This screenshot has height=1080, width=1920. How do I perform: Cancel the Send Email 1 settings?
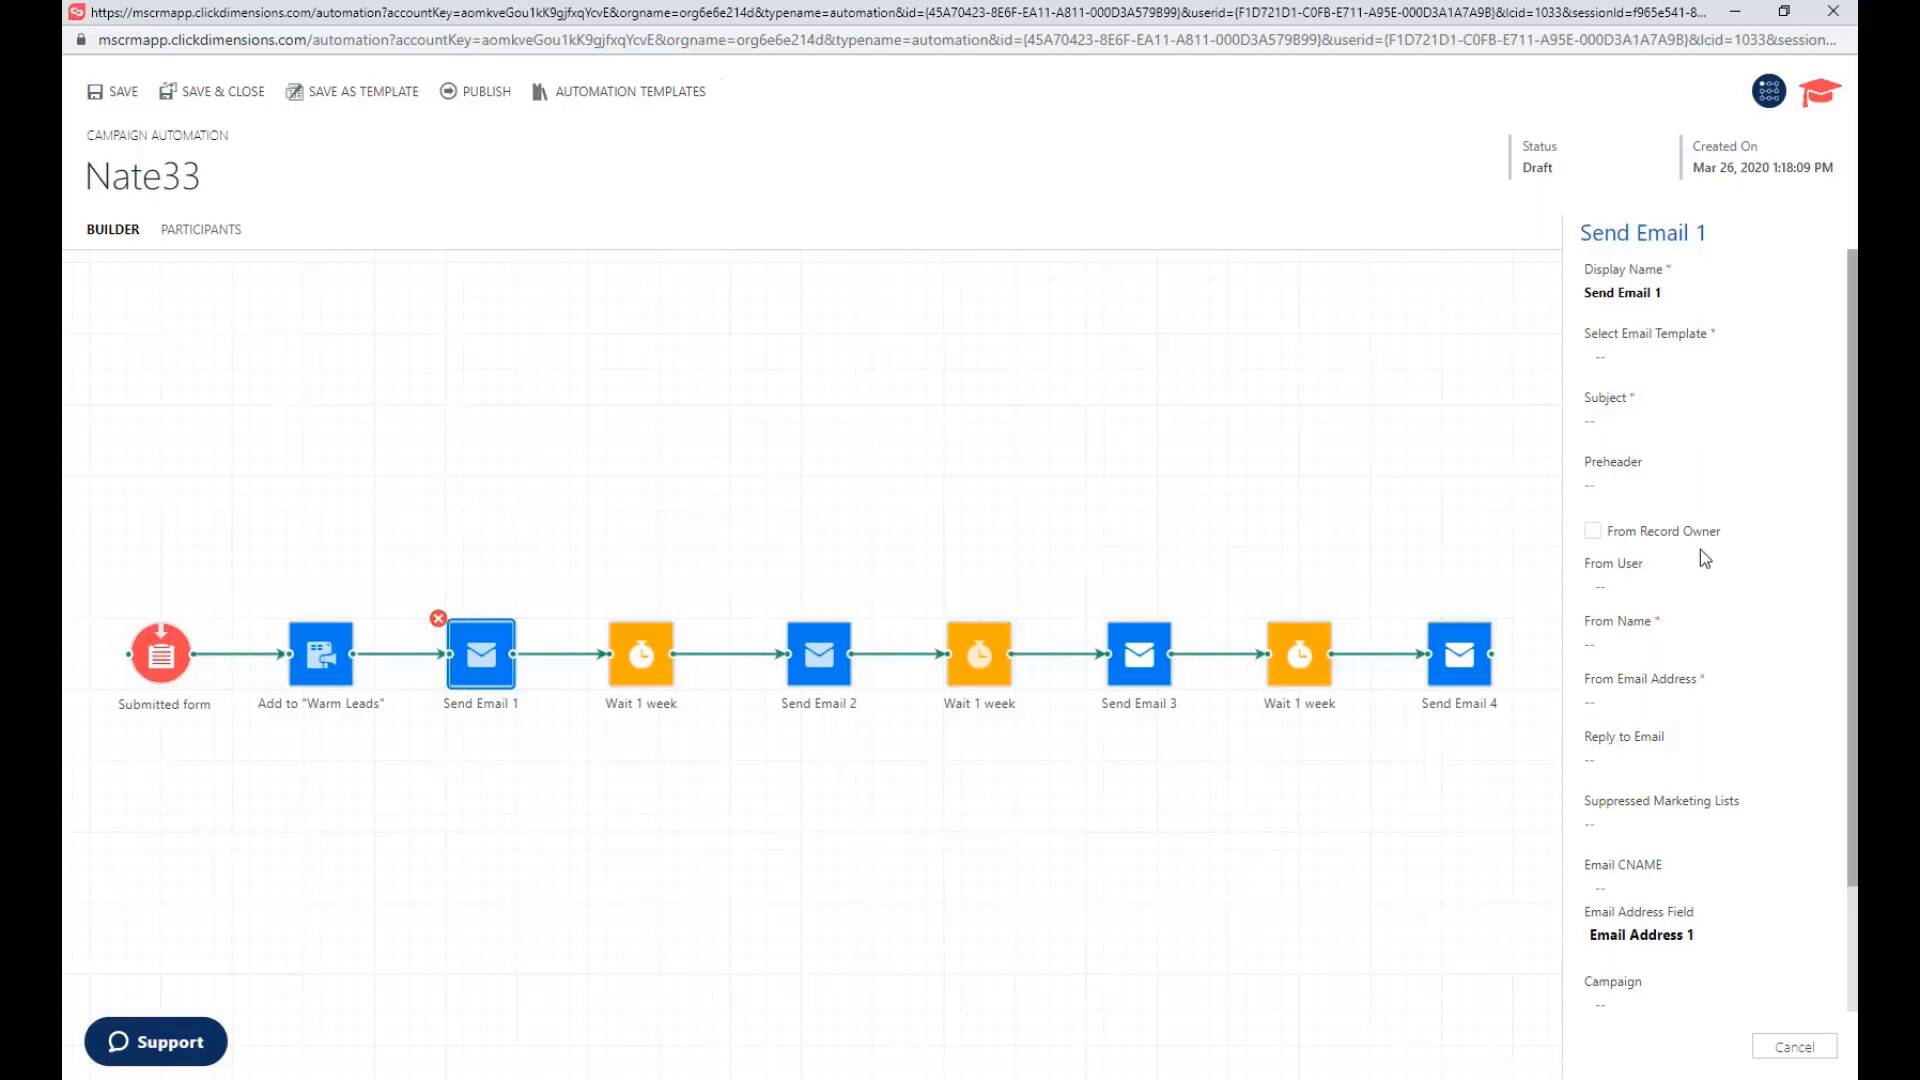[1794, 1046]
